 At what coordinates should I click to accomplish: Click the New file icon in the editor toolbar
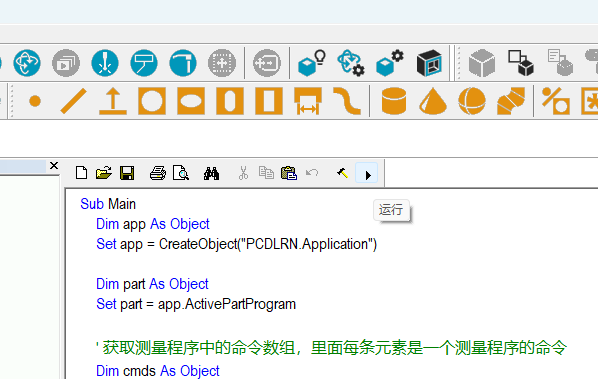click(81, 173)
